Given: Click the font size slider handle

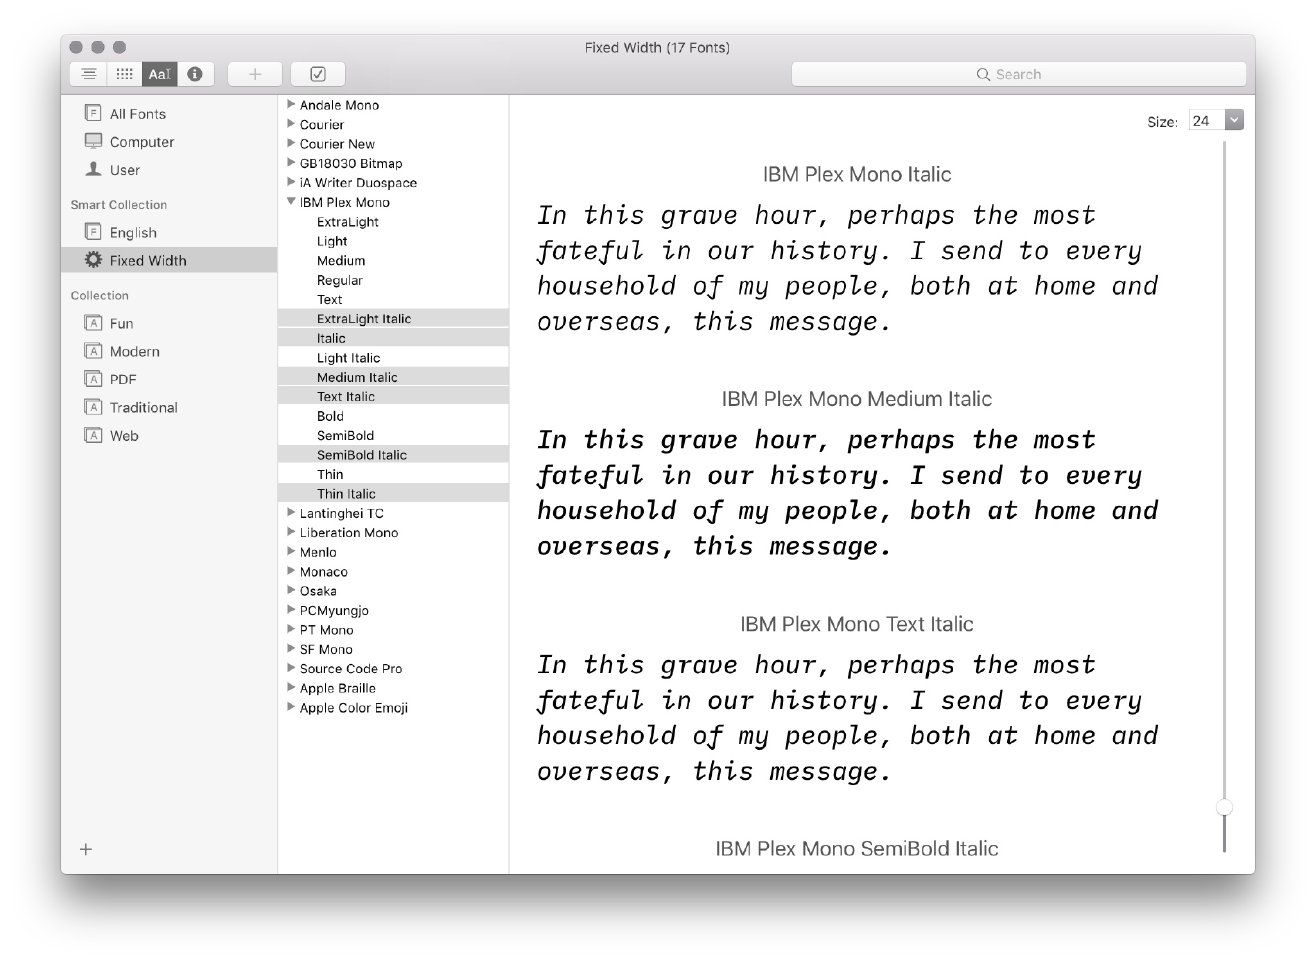Looking at the screenshot, I should tap(1224, 807).
